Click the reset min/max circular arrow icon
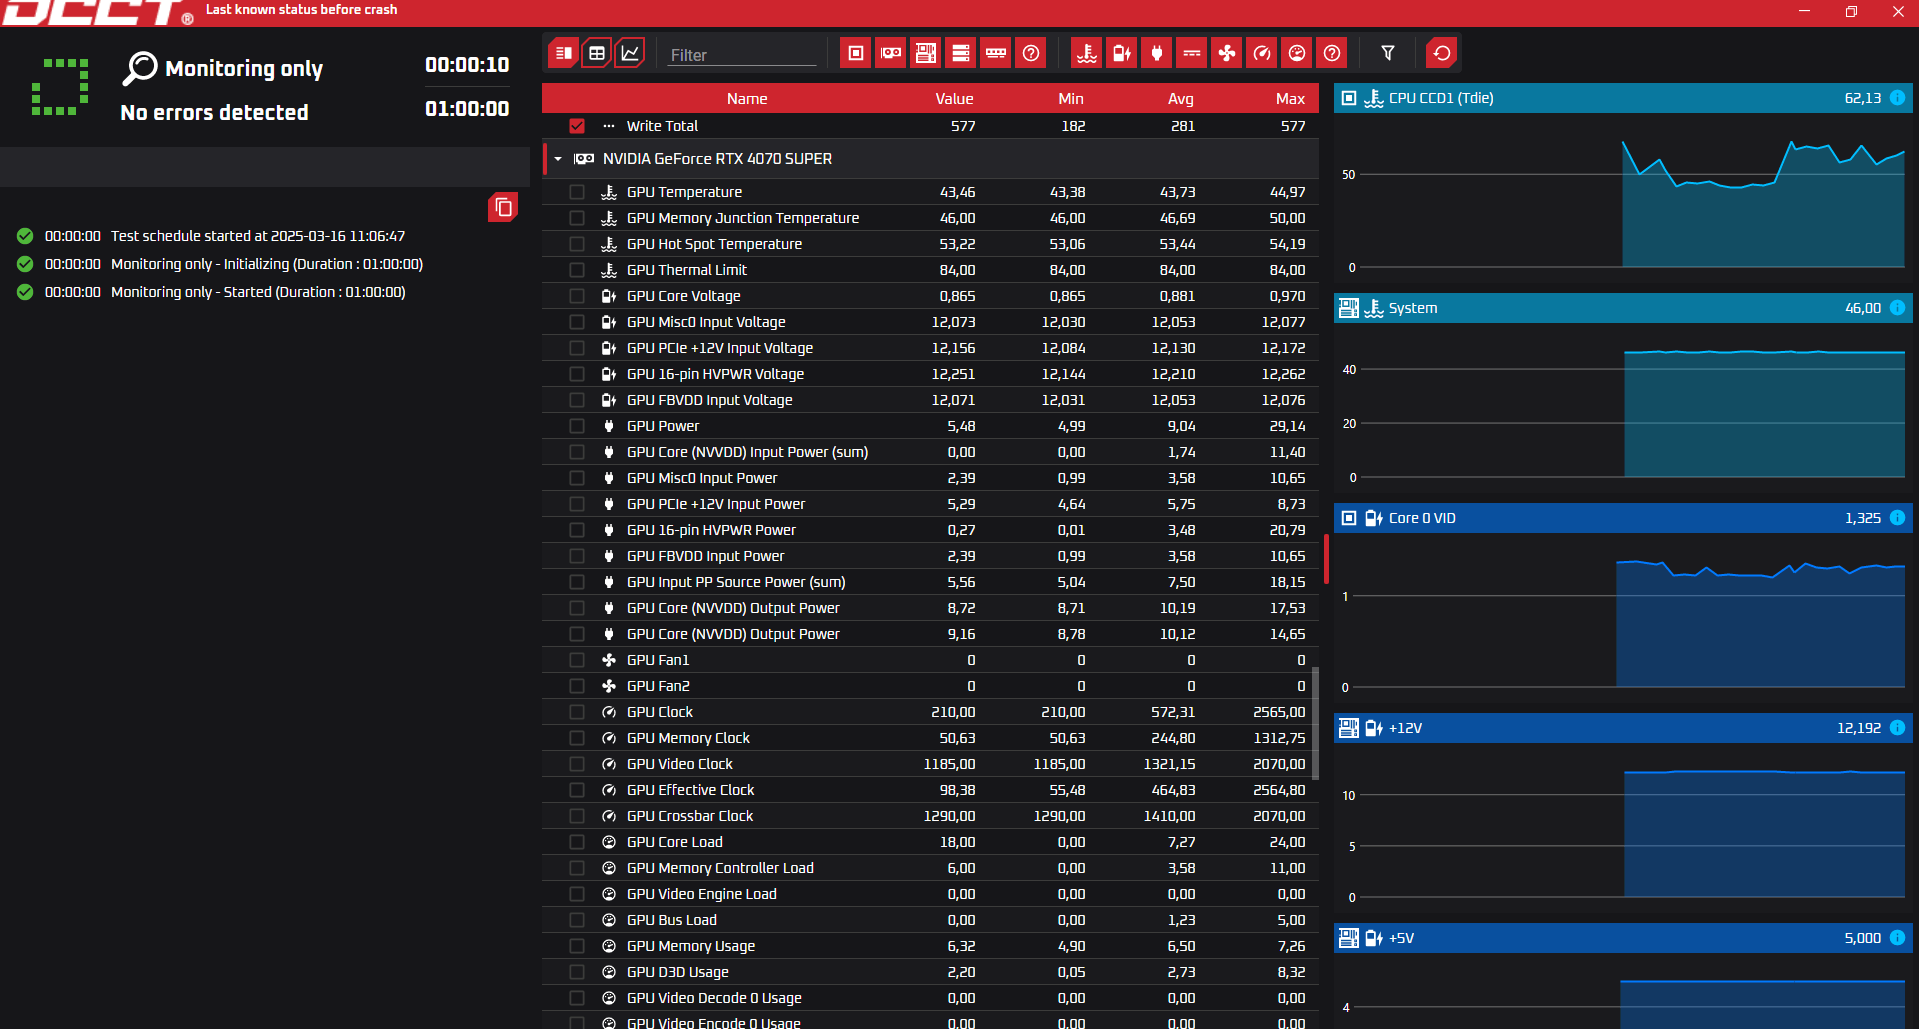 pyautogui.click(x=1442, y=53)
